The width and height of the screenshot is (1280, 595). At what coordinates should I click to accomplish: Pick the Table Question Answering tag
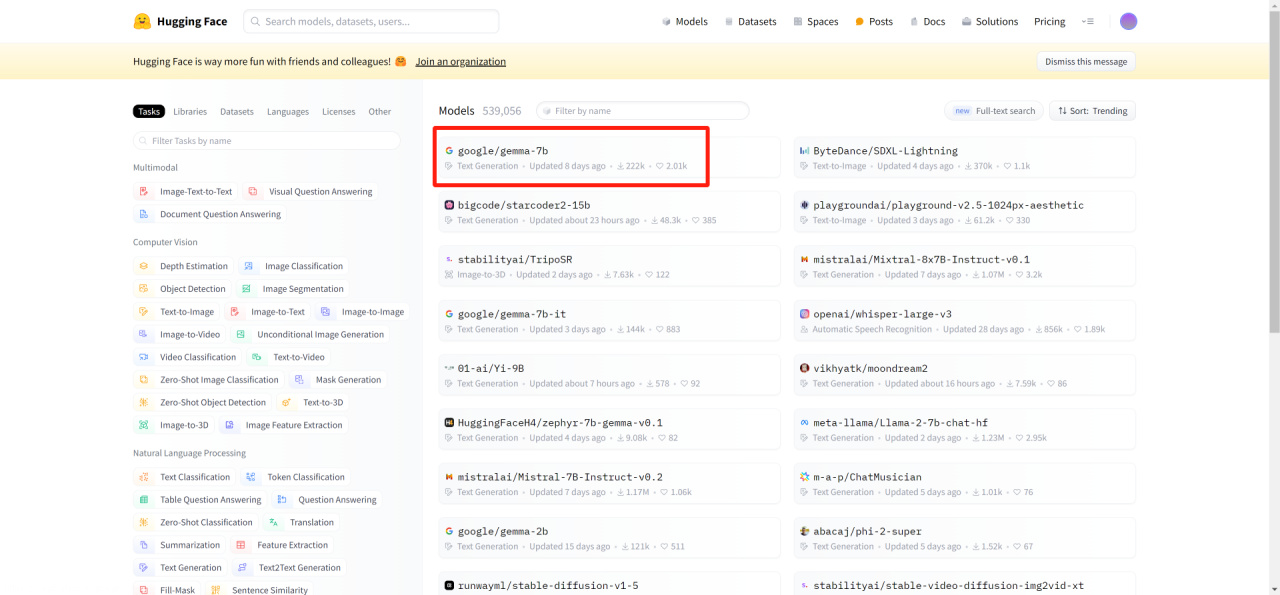tap(200, 500)
